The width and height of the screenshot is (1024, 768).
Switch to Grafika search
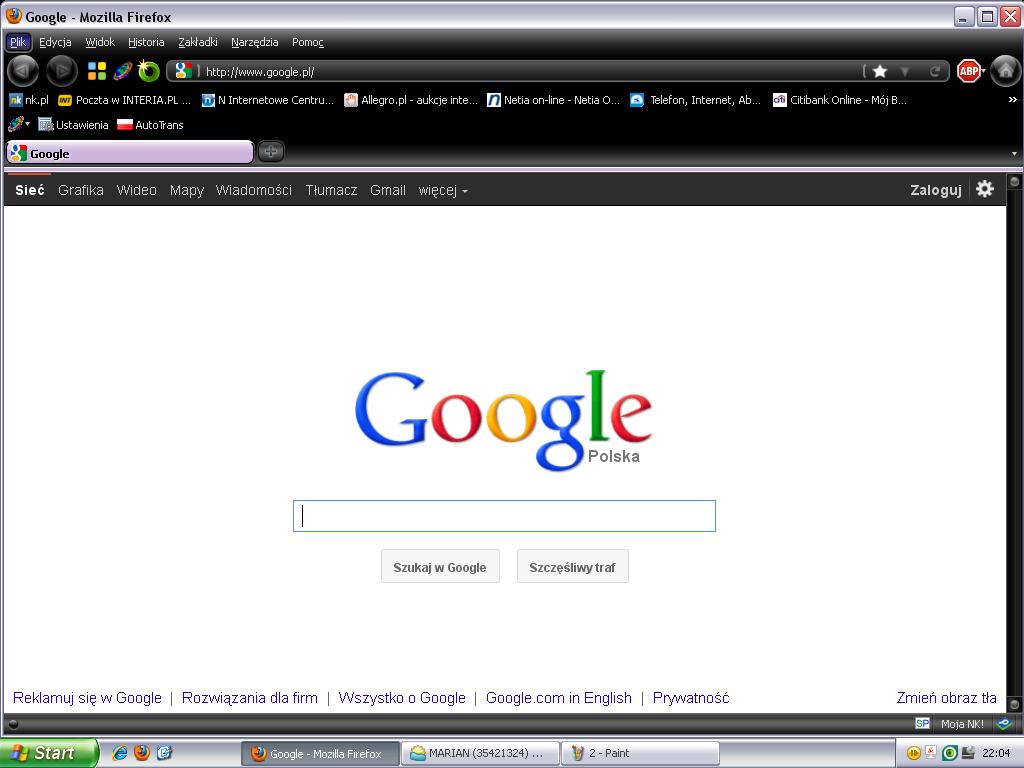[x=80, y=190]
